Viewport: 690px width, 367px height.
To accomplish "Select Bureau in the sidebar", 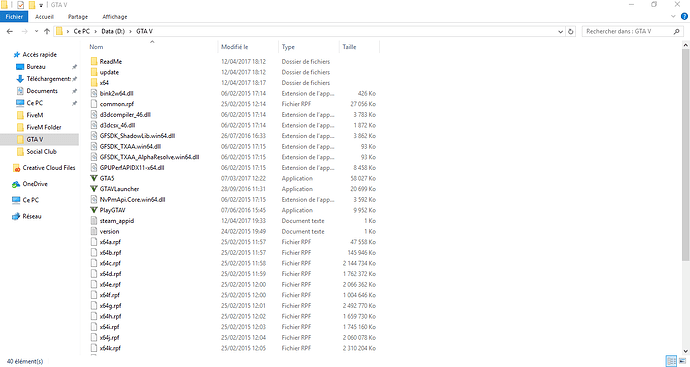I will pyautogui.click(x=36, y=67).
